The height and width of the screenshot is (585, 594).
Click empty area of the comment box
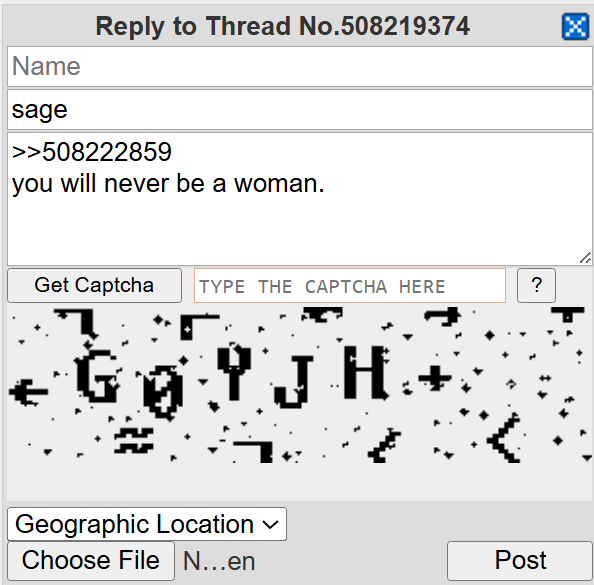click(x=300, y=231)
